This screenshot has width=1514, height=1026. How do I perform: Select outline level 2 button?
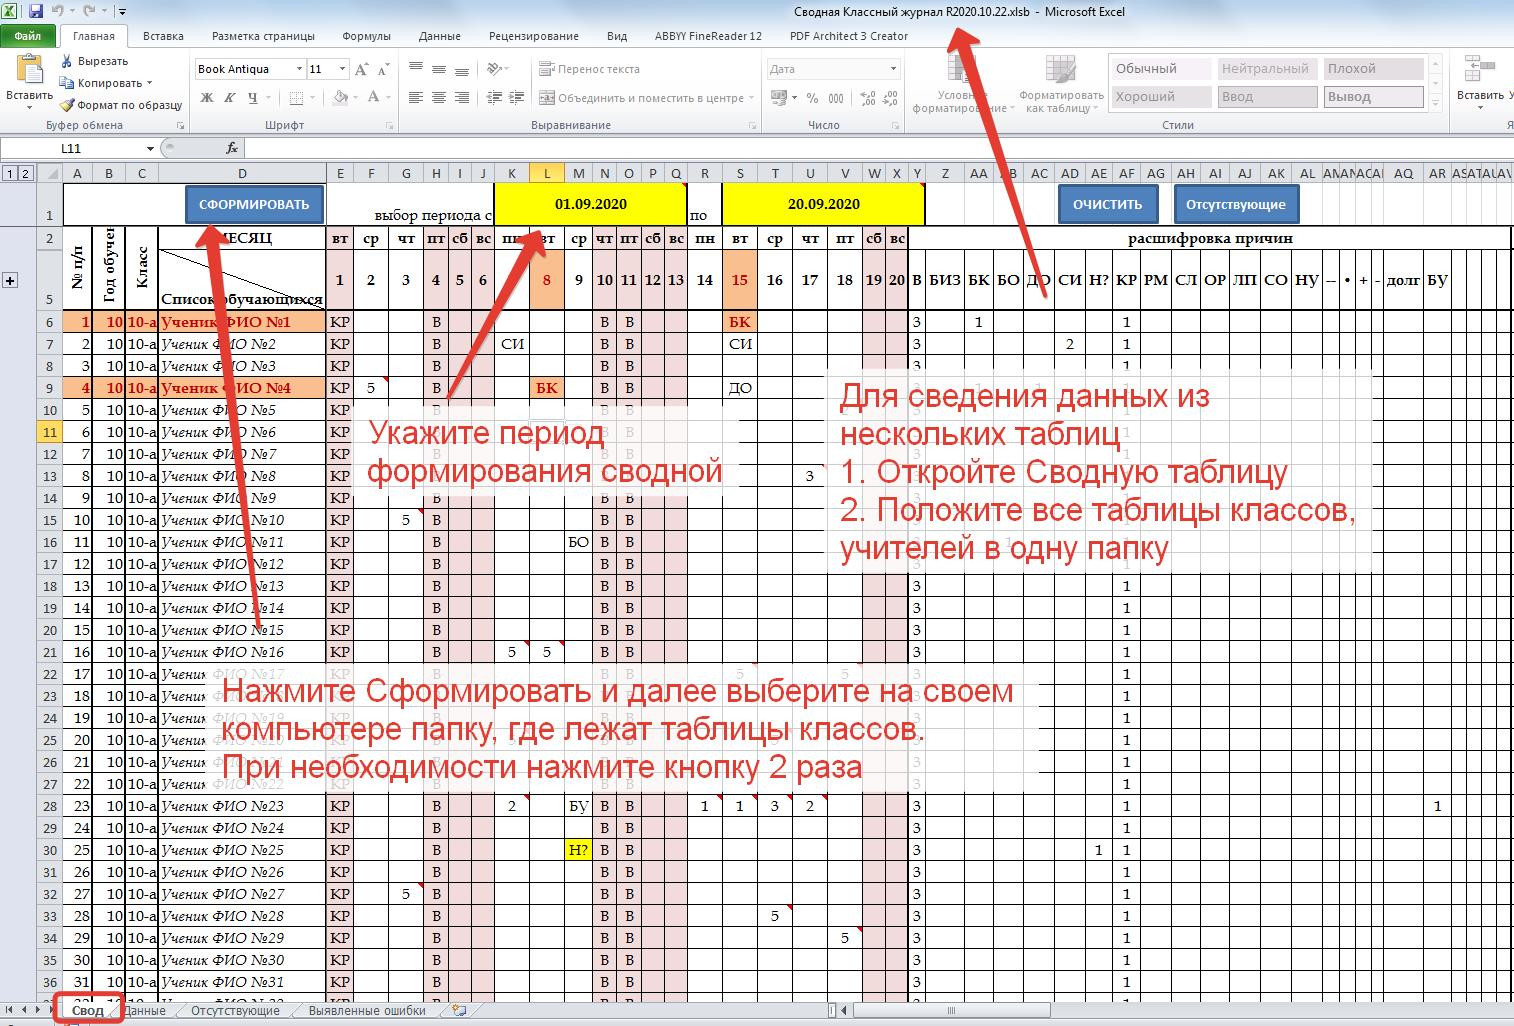click(x=25, y=173)
